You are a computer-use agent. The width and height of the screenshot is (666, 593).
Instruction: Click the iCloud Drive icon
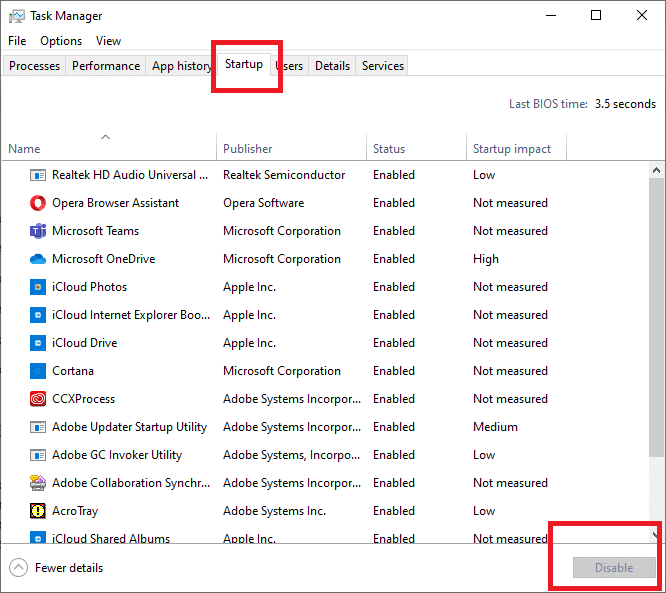pos(38,343)
